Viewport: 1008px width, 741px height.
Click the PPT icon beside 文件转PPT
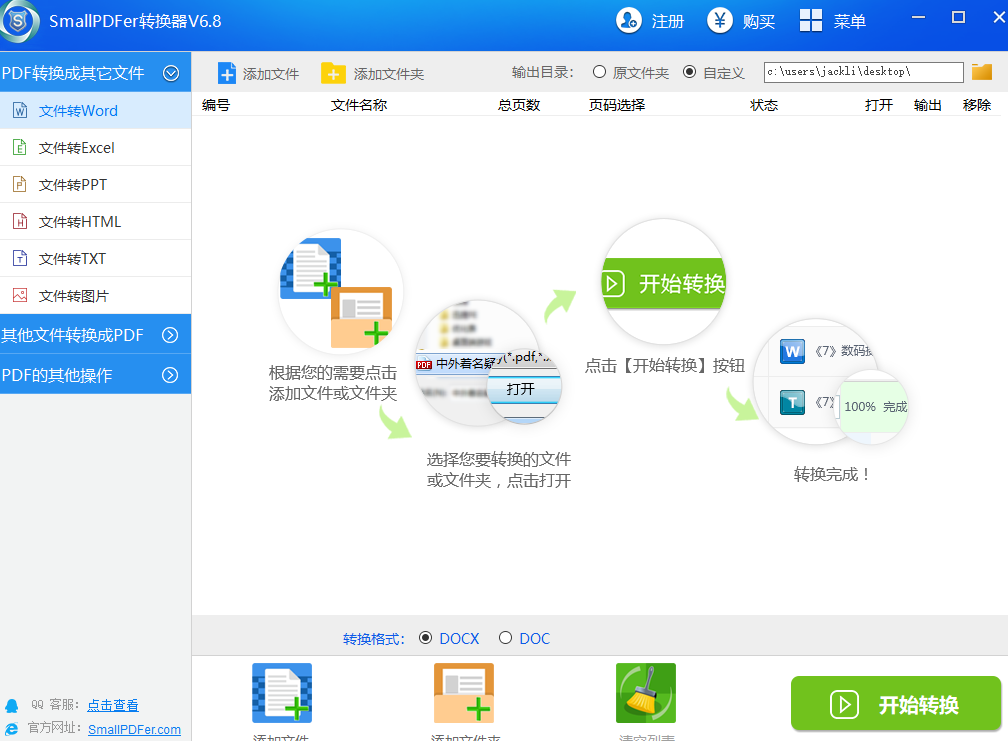[20, 184]
